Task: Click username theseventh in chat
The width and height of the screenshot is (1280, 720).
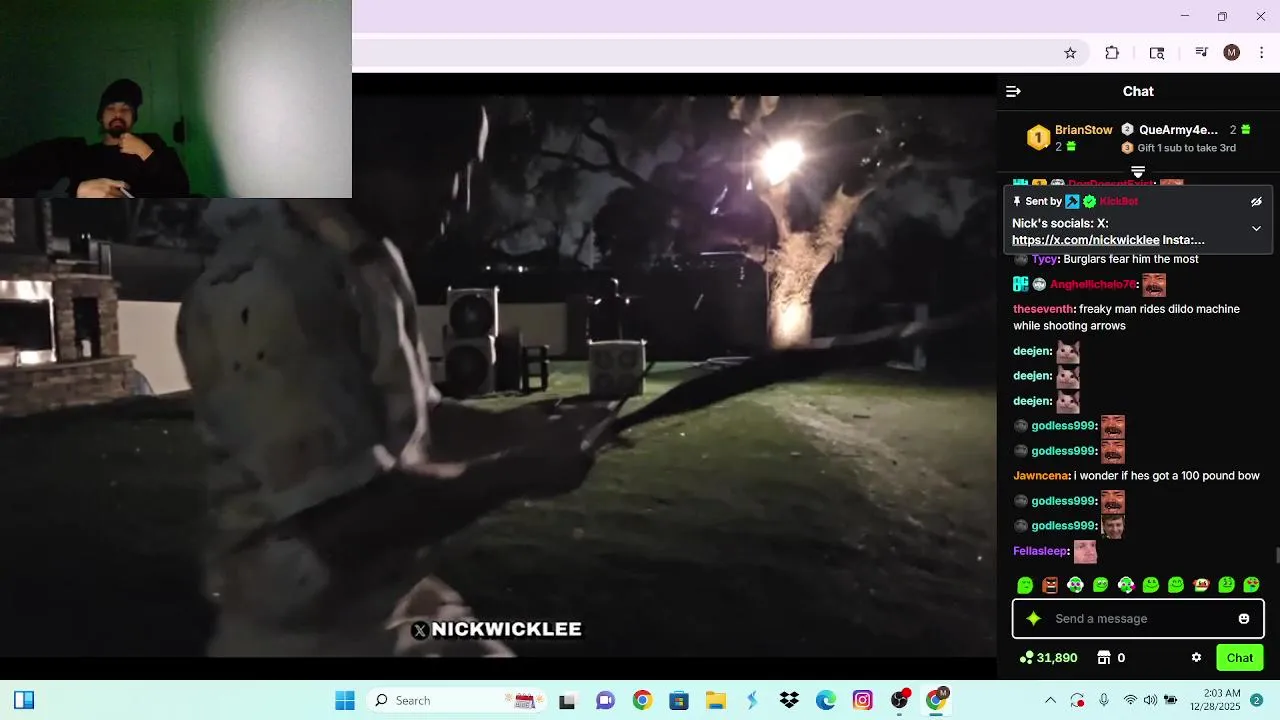Action: [1042, 309]
